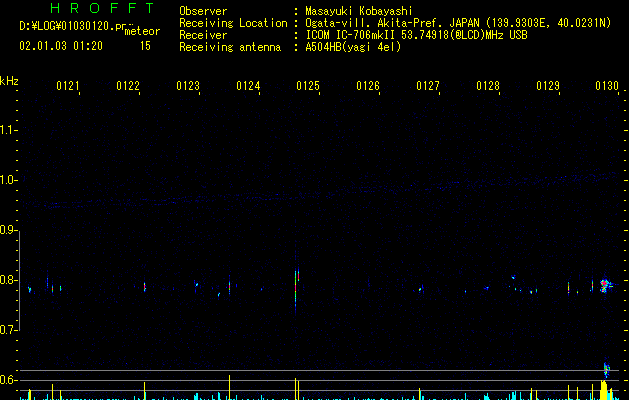Click the 0.7 kHz frequency label
629x400 pixels.
[x=8, y=330]
